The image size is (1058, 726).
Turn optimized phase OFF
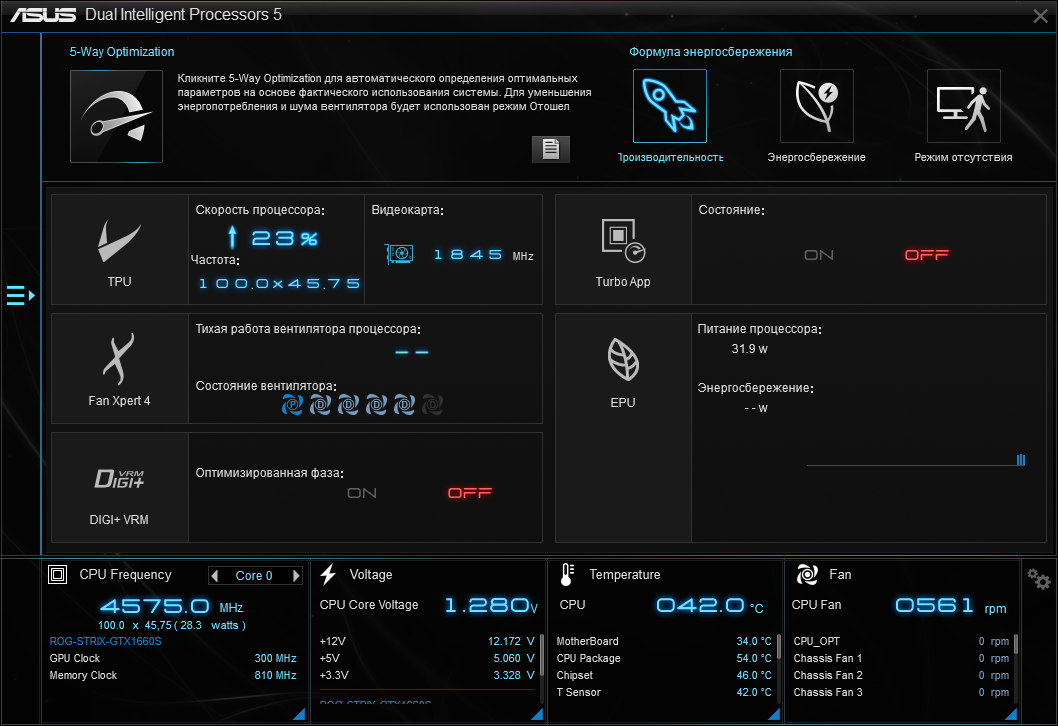click(470, 493)
